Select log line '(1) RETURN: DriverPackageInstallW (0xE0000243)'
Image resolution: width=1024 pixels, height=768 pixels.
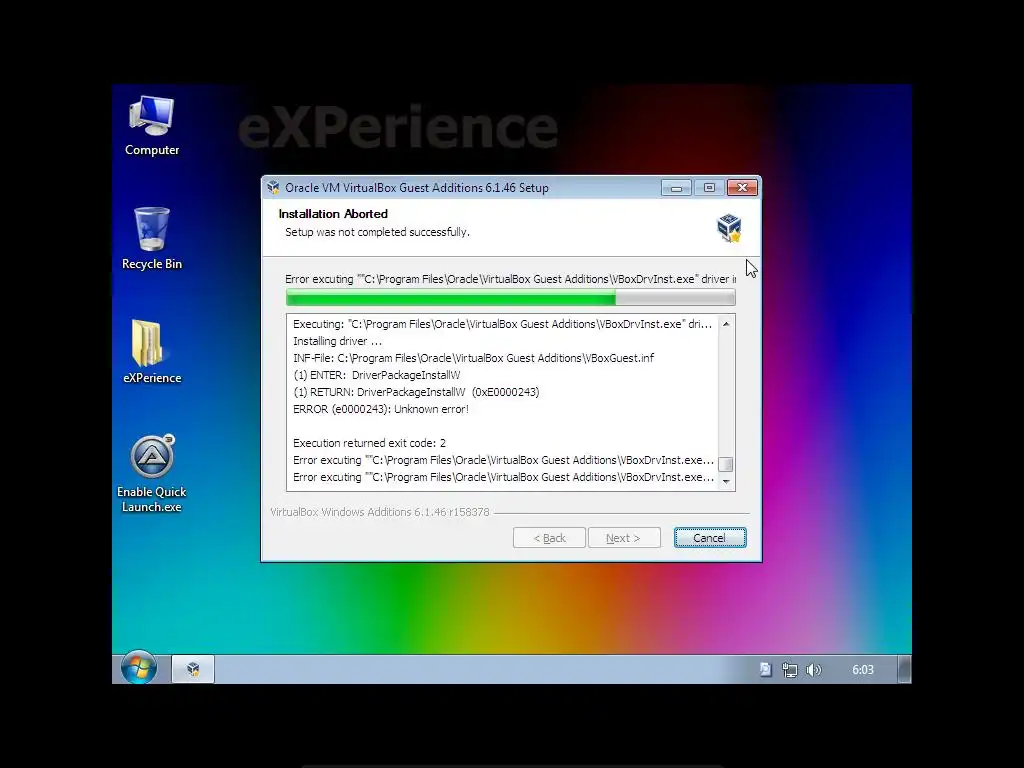point(416,392)
